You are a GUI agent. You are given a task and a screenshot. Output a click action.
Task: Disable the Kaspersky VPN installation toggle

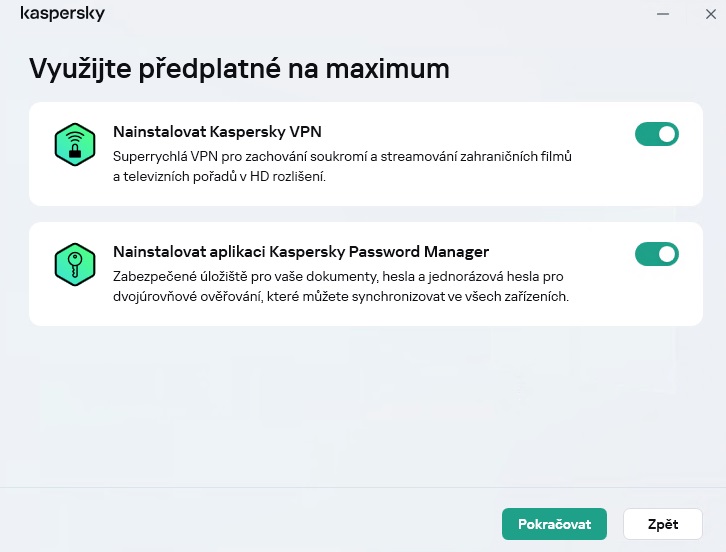coord(657,134)
